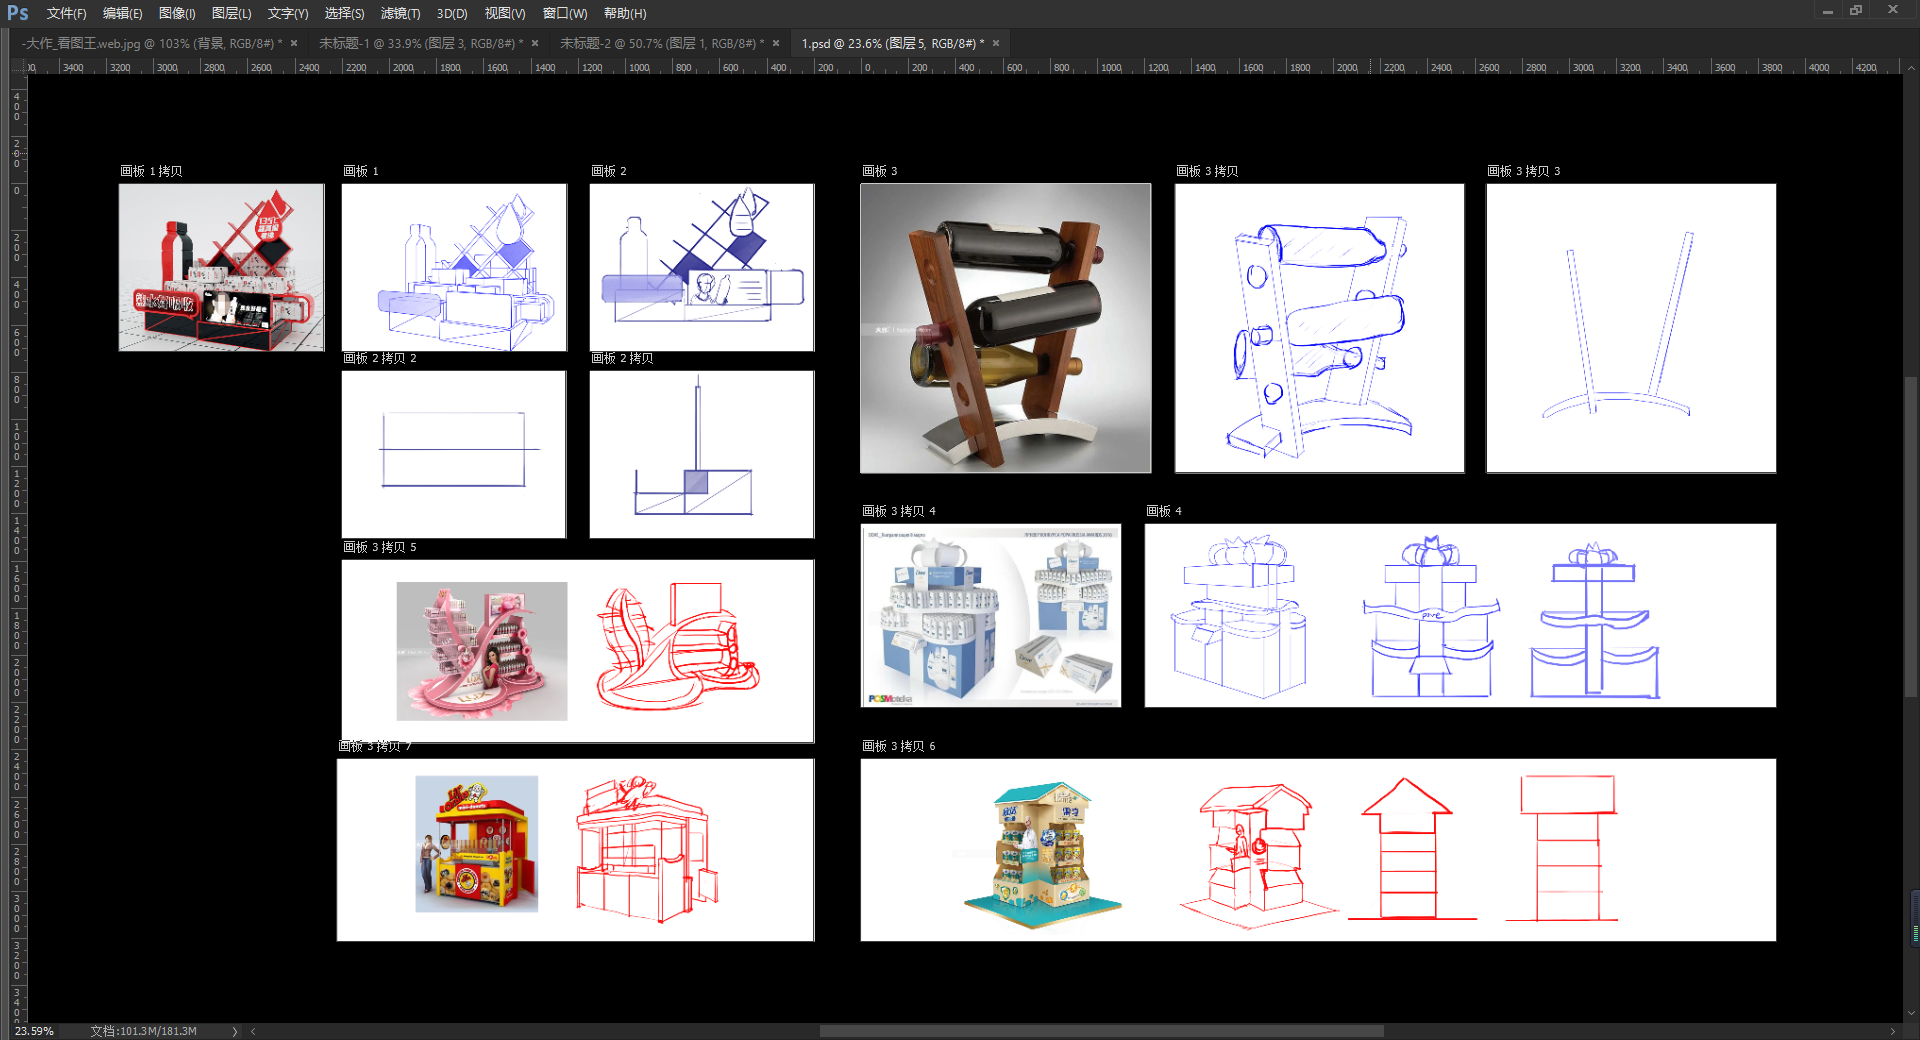Click the house-shaped display stand render
This screenshot has height=1040, width=1920.
click(x=1042, y=855)
